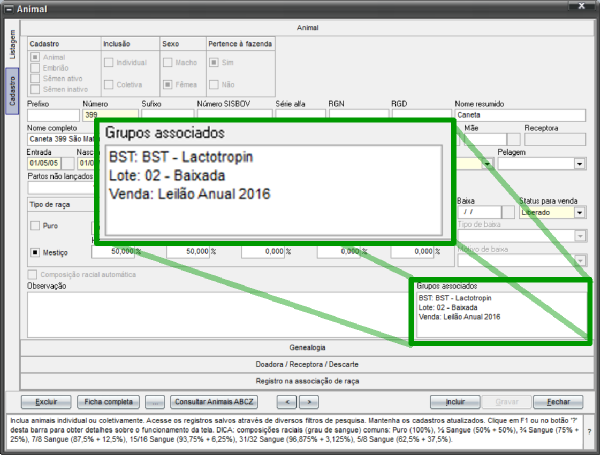Check Sim under Pertence à fazenda
Screen dimensions: 600x455
tap(214, 62)
